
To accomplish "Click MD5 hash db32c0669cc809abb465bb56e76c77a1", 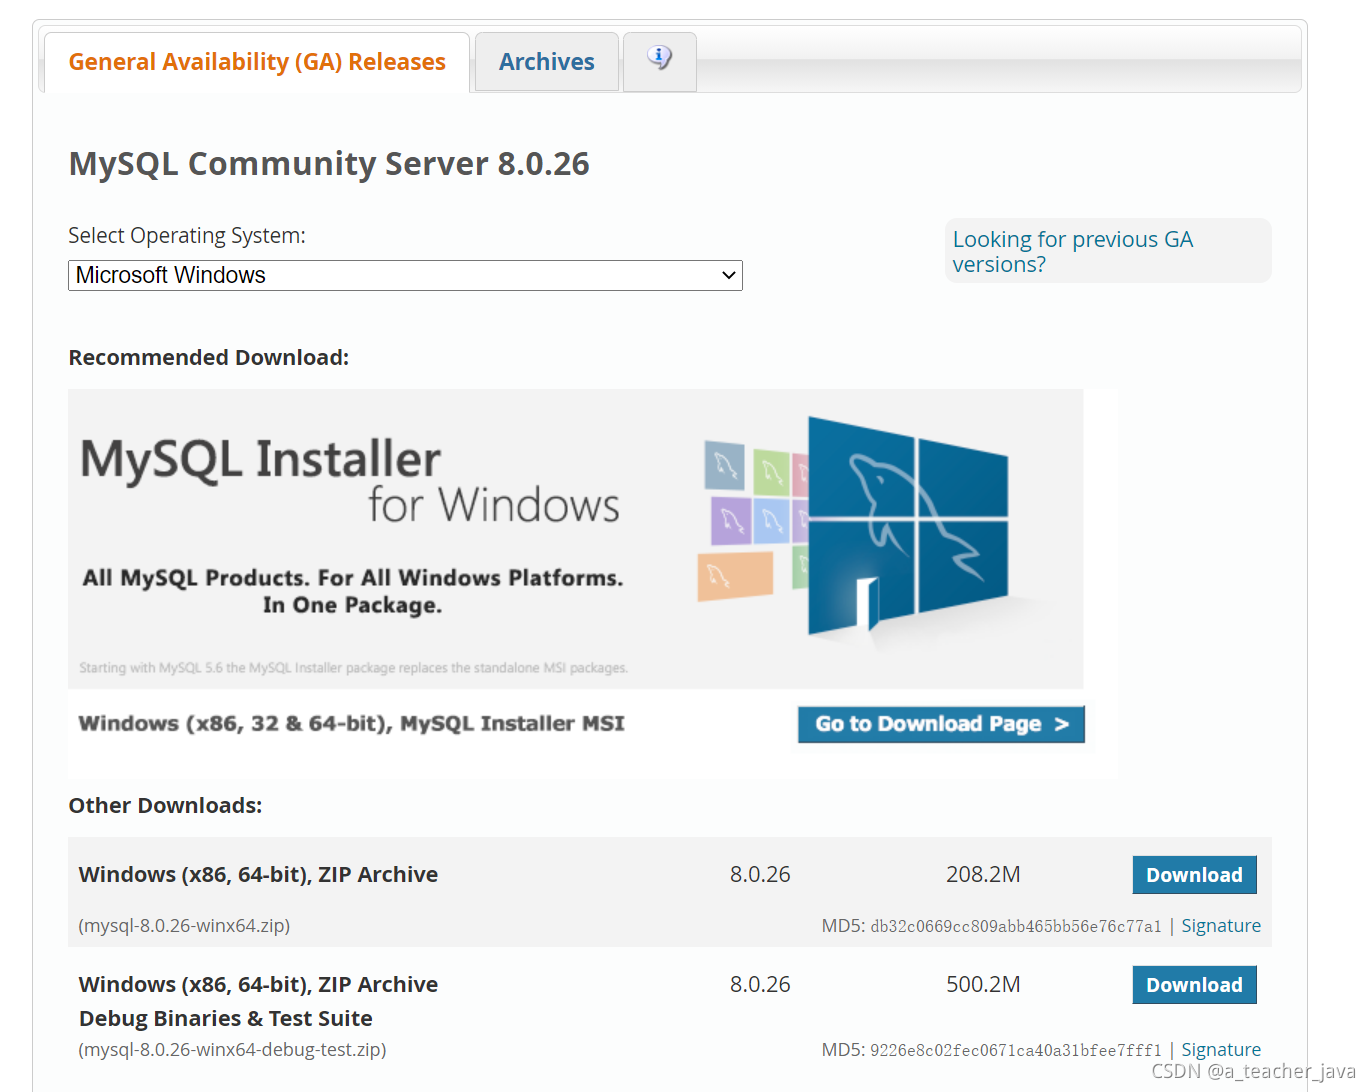I will click(1016, 927).
